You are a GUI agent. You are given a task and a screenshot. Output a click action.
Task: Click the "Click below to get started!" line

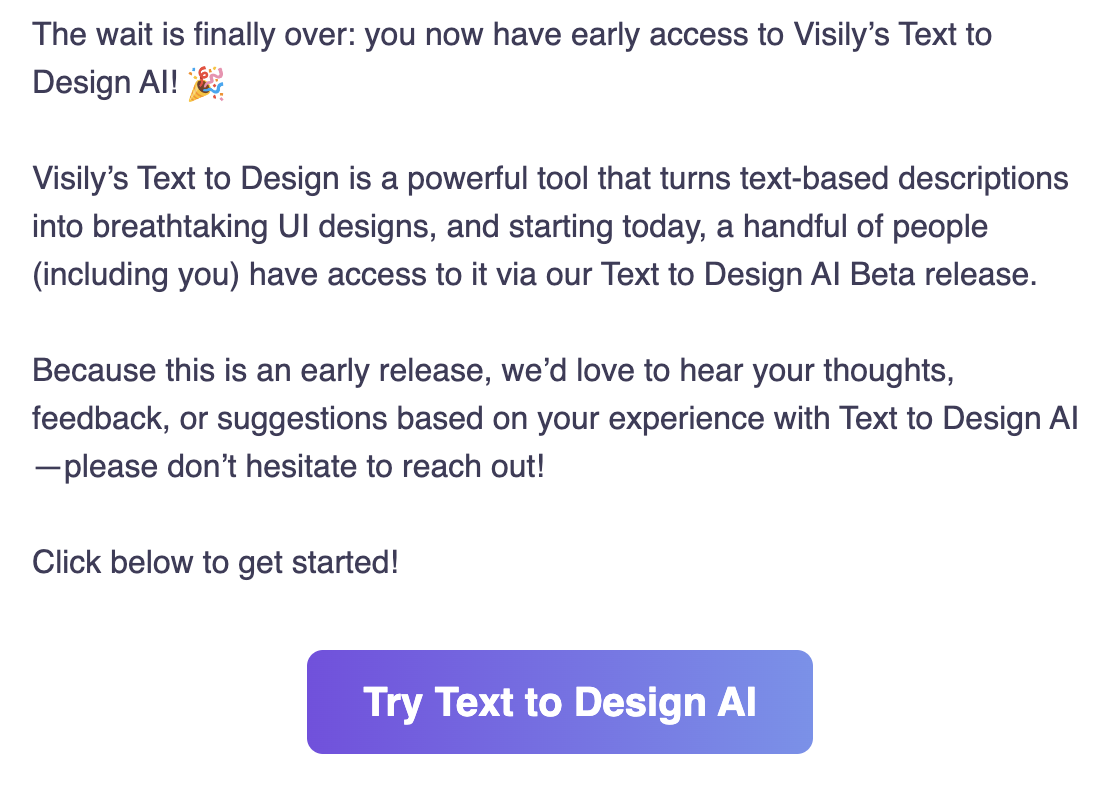(215, 562)
